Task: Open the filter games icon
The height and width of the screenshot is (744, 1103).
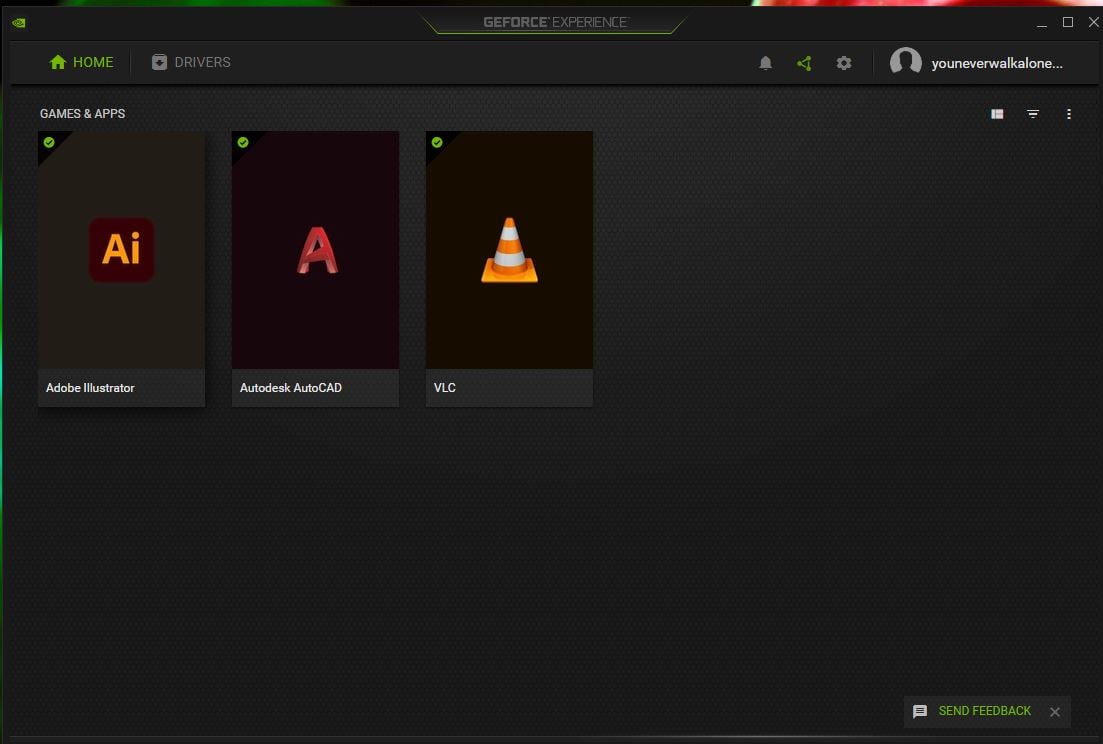Action: tap(1033, 114)
